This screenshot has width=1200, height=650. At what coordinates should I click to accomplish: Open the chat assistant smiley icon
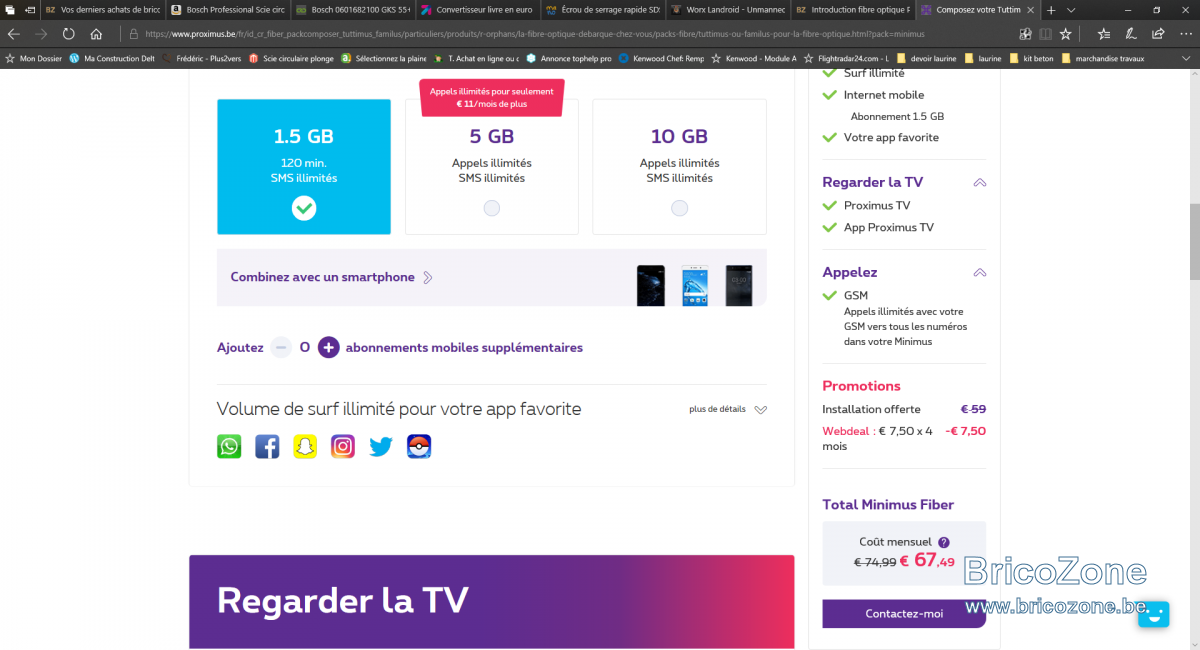[x=1153, y=614]
